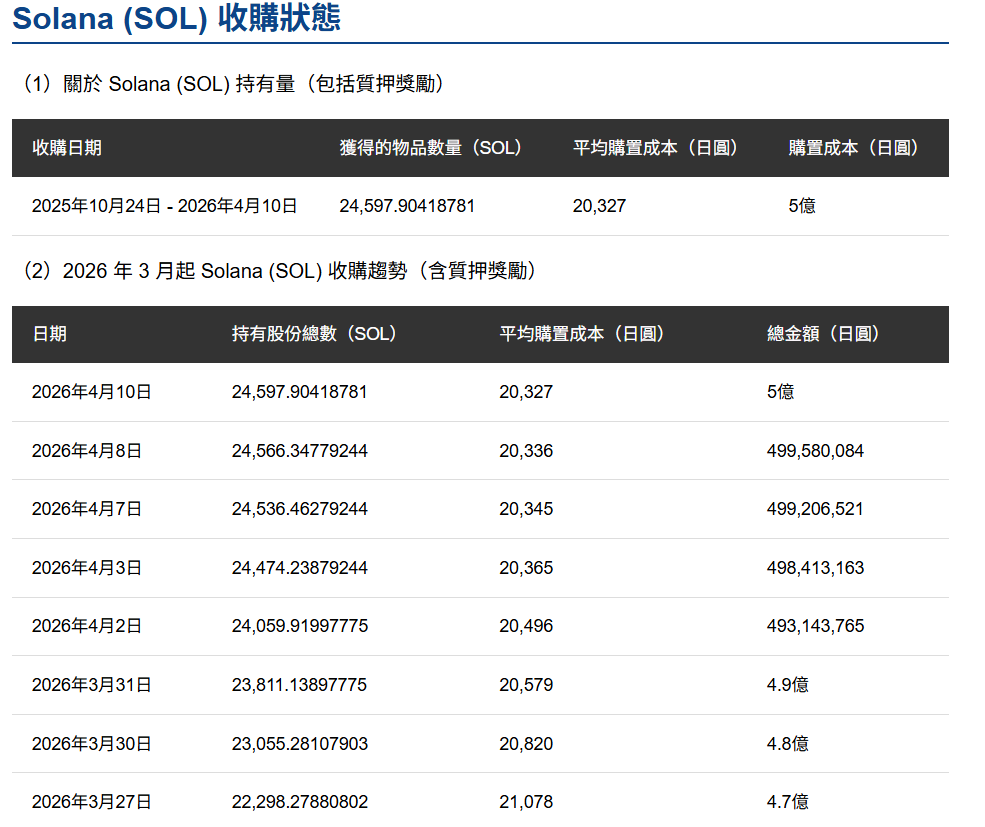Viewport: 985px width, 827px height.
Task: Click the 獲得的物品數量（SOL） column header
Action: tap(430, 148)
